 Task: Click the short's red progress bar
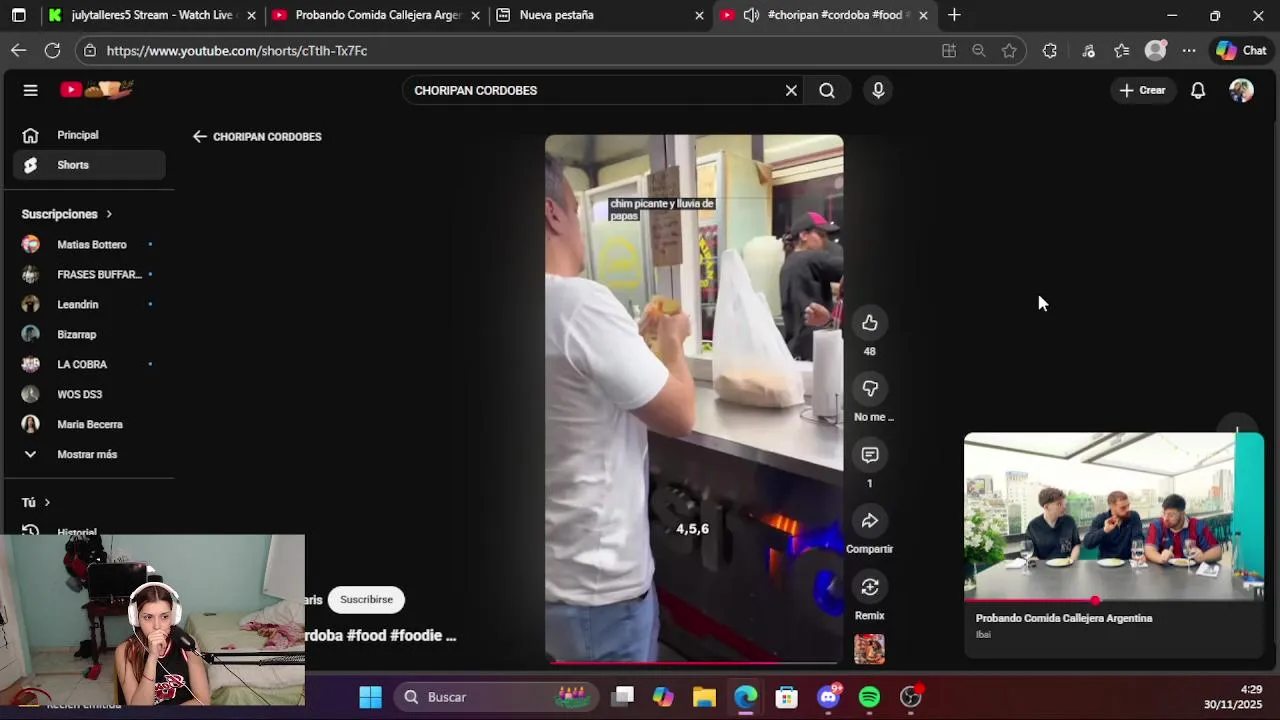pyautogui.click(x=693, y=662)
